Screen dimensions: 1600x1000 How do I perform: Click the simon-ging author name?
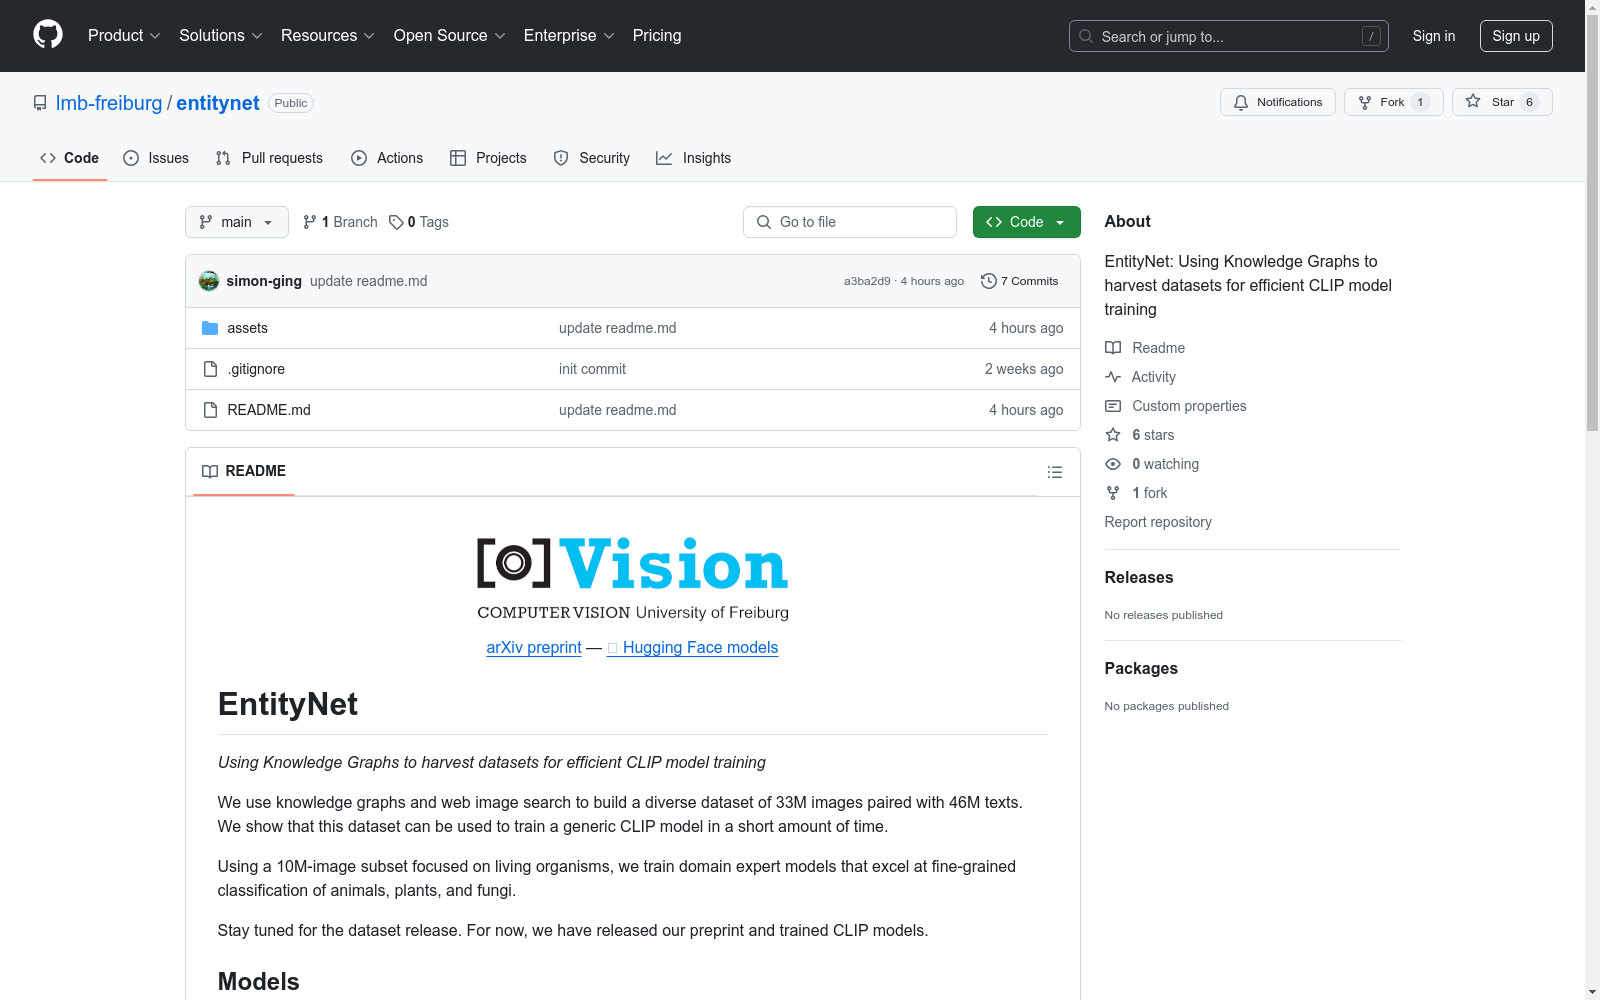[x=264, y=281]
